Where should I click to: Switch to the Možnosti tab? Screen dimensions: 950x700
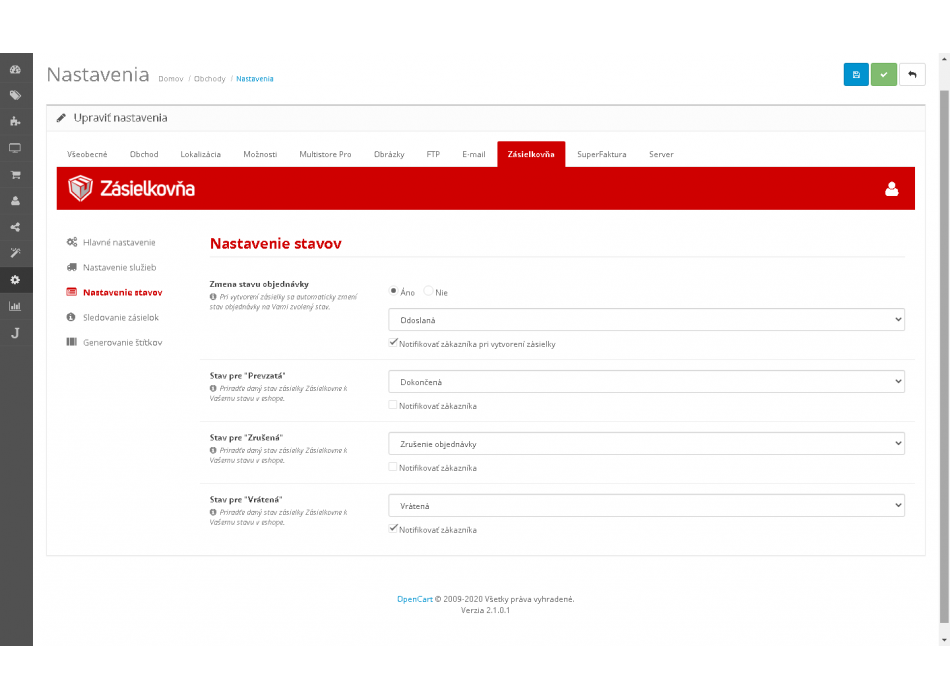(x=261, y=155)
